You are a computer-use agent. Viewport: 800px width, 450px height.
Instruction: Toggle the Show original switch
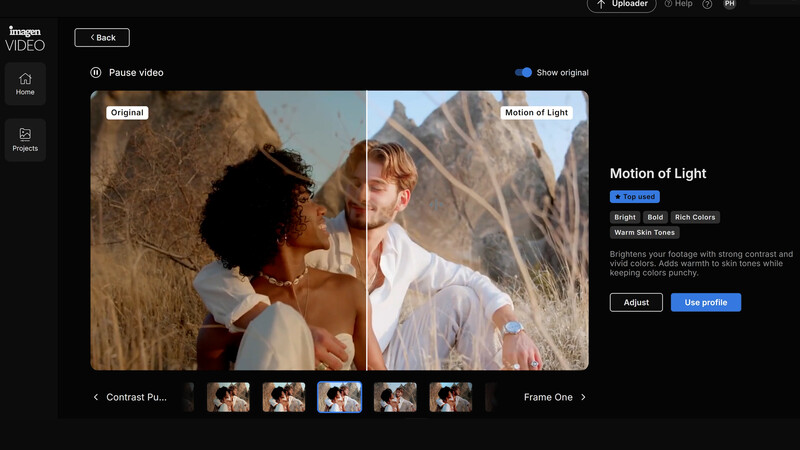pos(523,72)
